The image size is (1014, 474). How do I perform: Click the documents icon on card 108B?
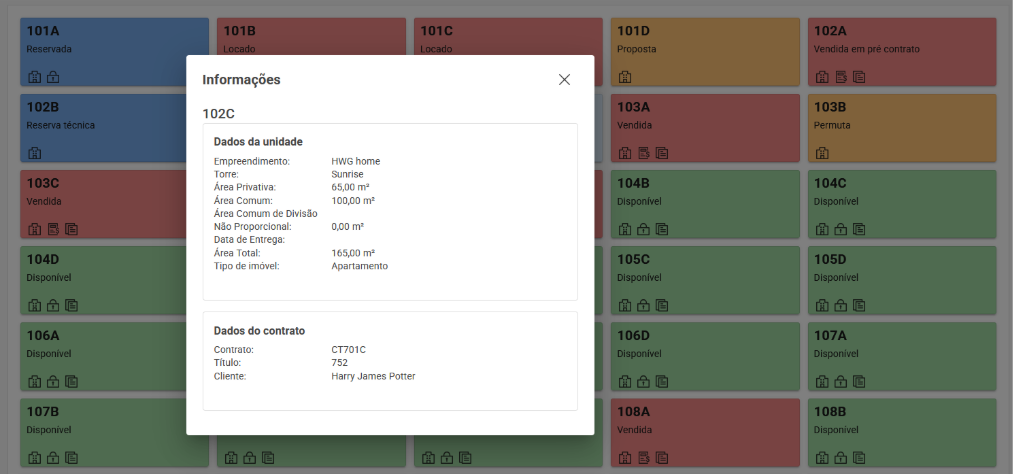[x=859, y=458]
